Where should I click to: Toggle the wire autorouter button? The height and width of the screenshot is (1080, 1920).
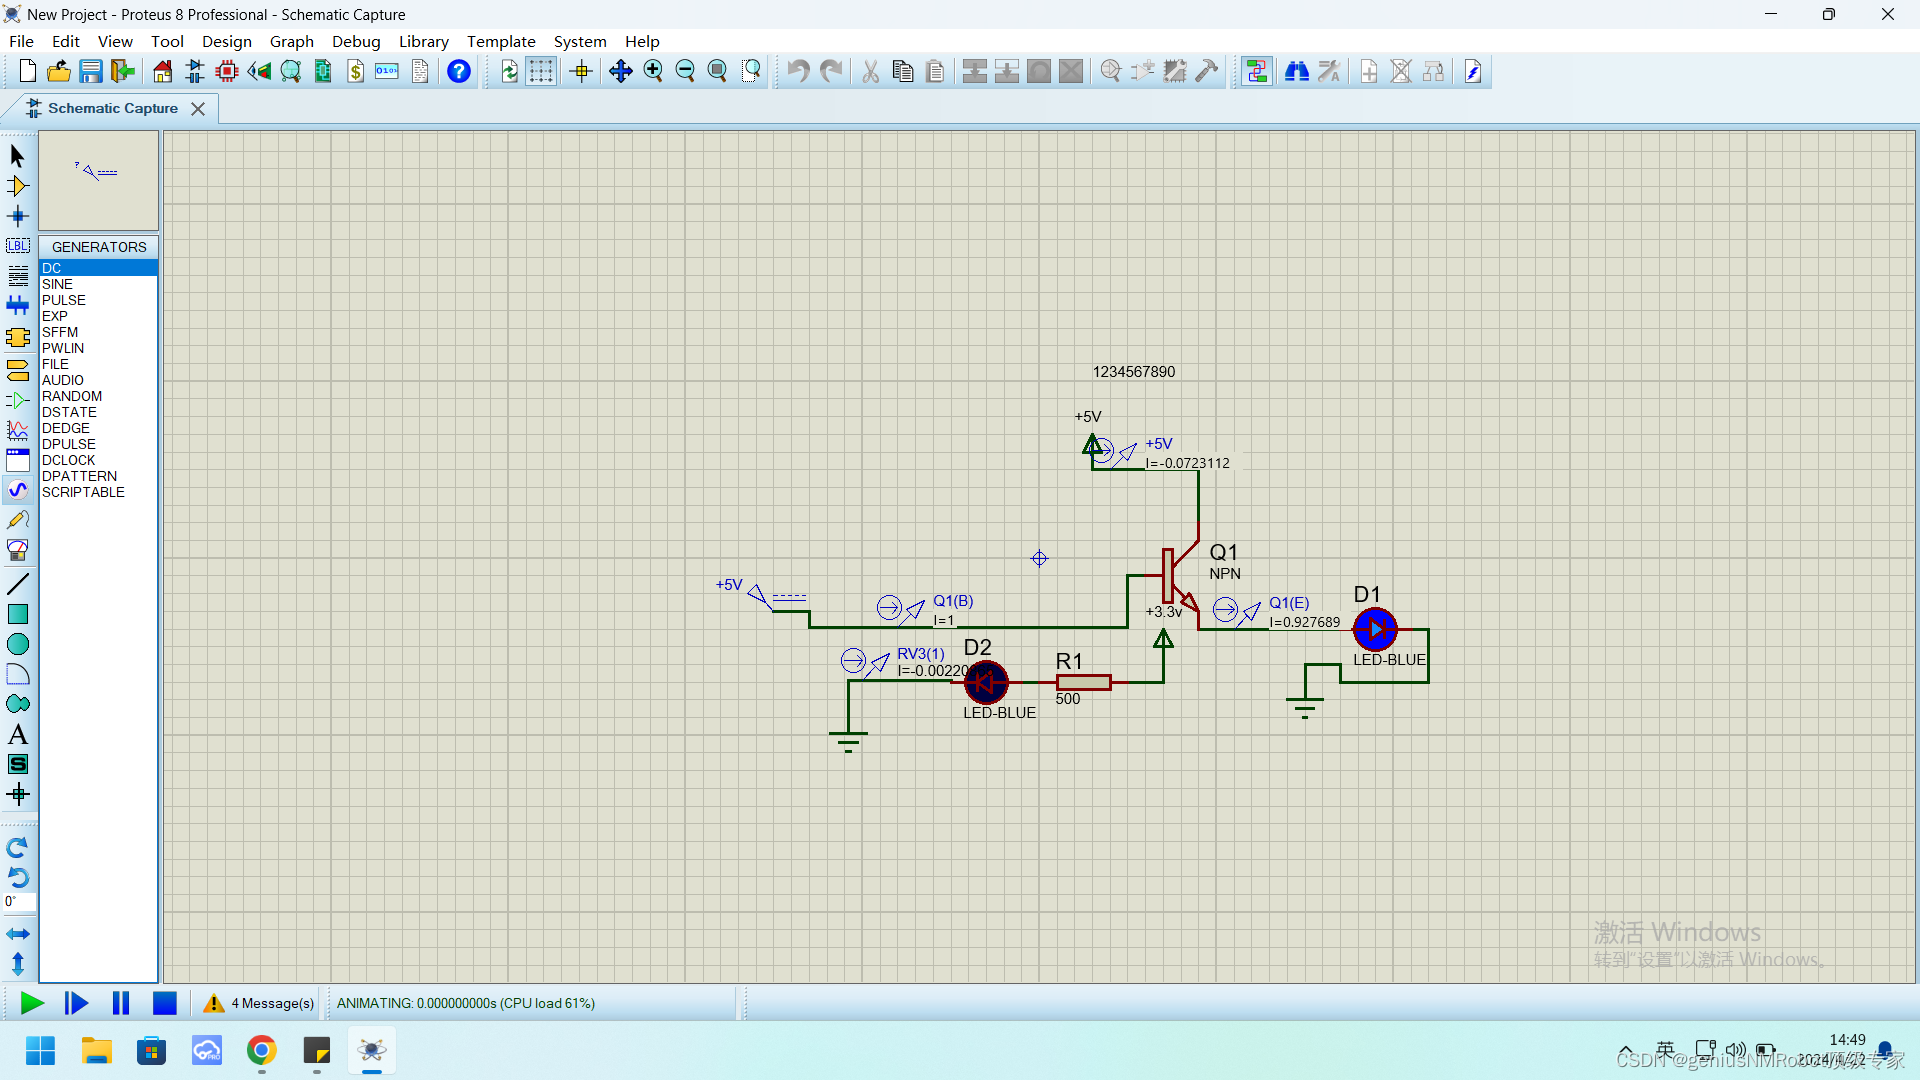coord(1257,71)
